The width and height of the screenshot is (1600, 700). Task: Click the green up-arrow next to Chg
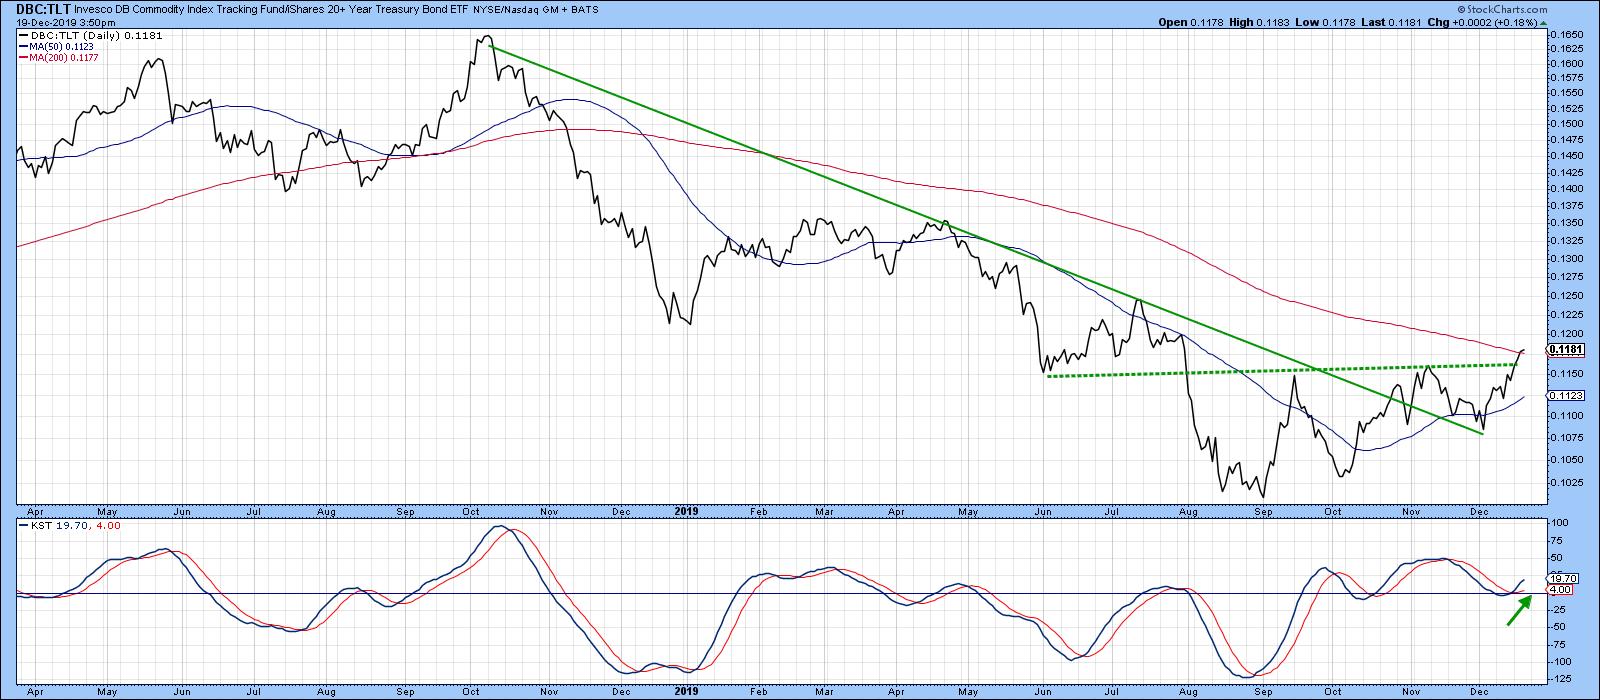(1543, 22)
